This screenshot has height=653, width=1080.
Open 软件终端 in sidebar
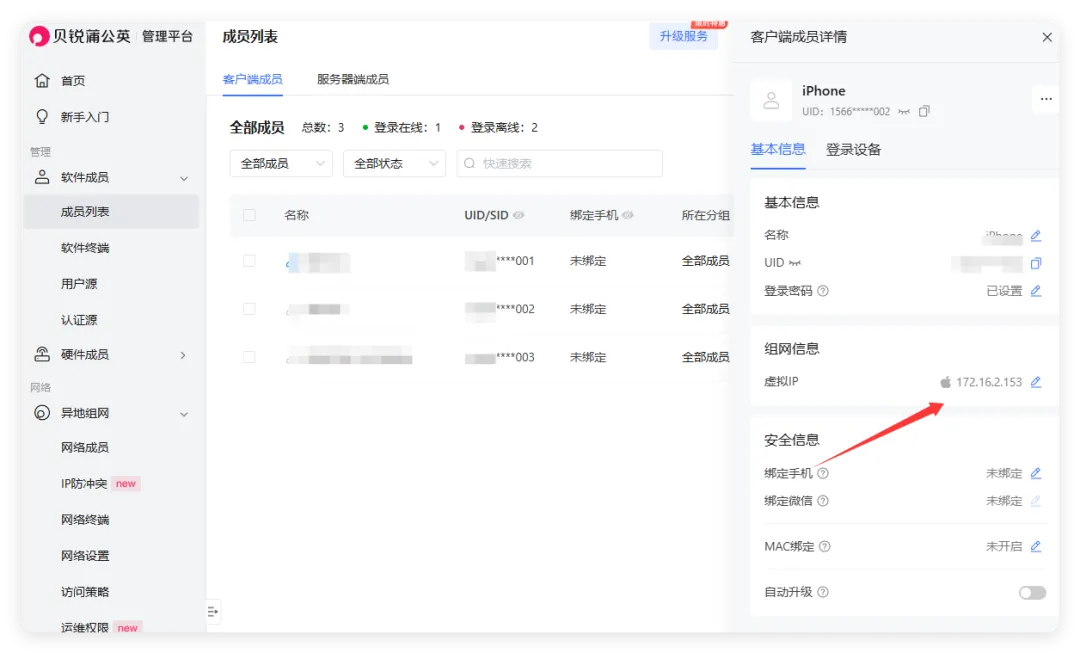(85, 247)
